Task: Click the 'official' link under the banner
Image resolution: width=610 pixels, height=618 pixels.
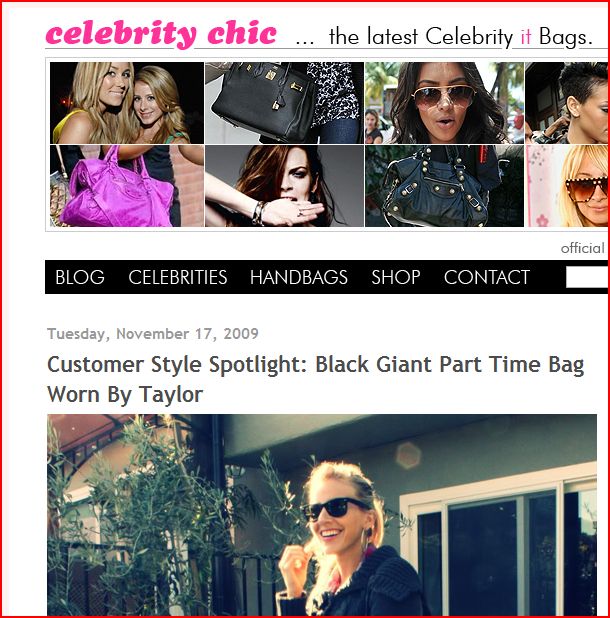Action: (x=582, y=248)
